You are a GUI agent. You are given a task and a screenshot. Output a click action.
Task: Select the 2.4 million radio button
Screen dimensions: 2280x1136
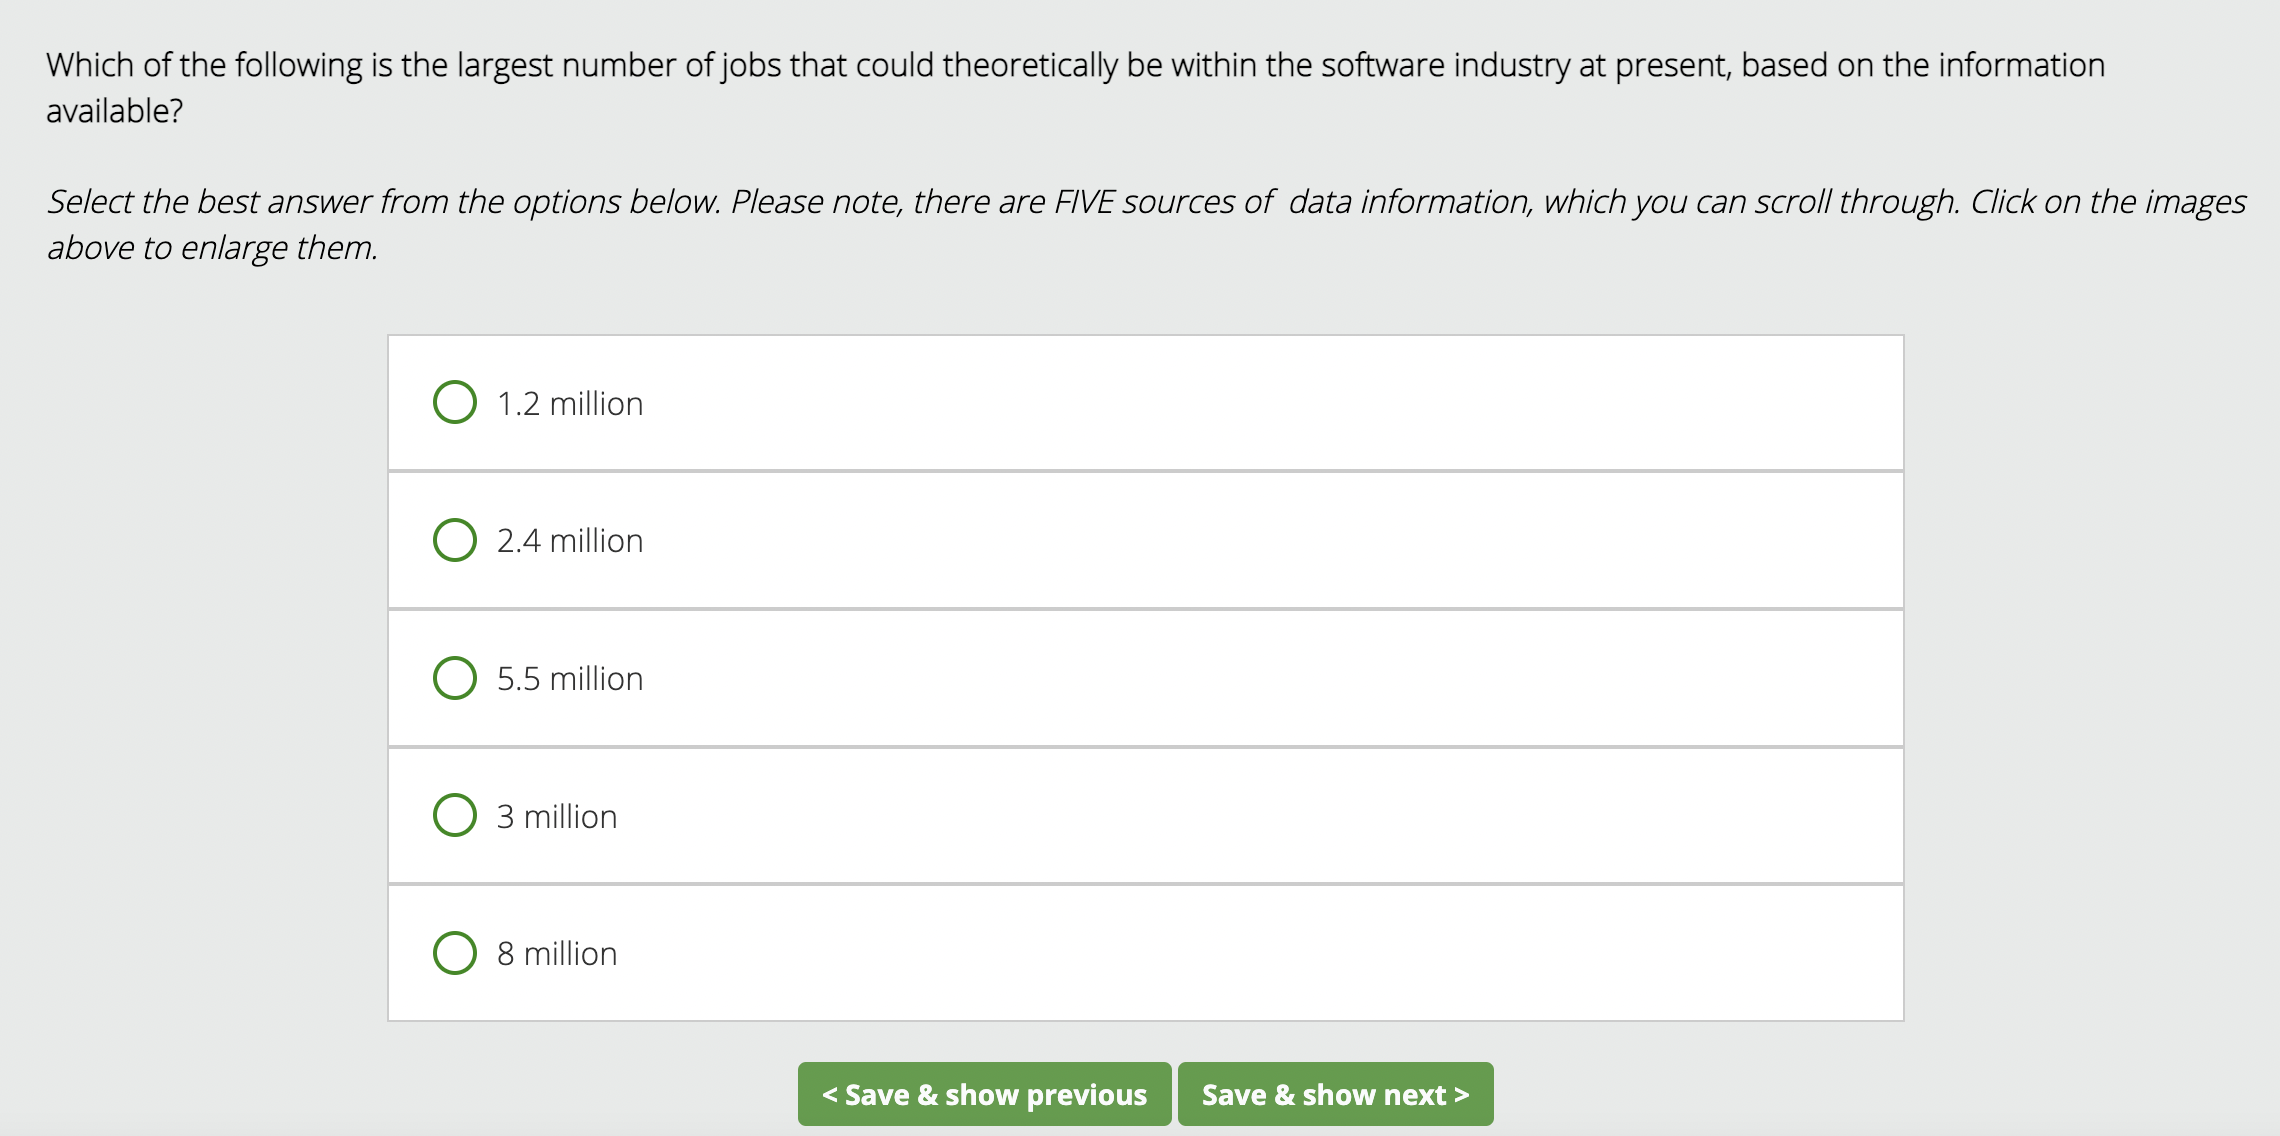coord(455,540)
